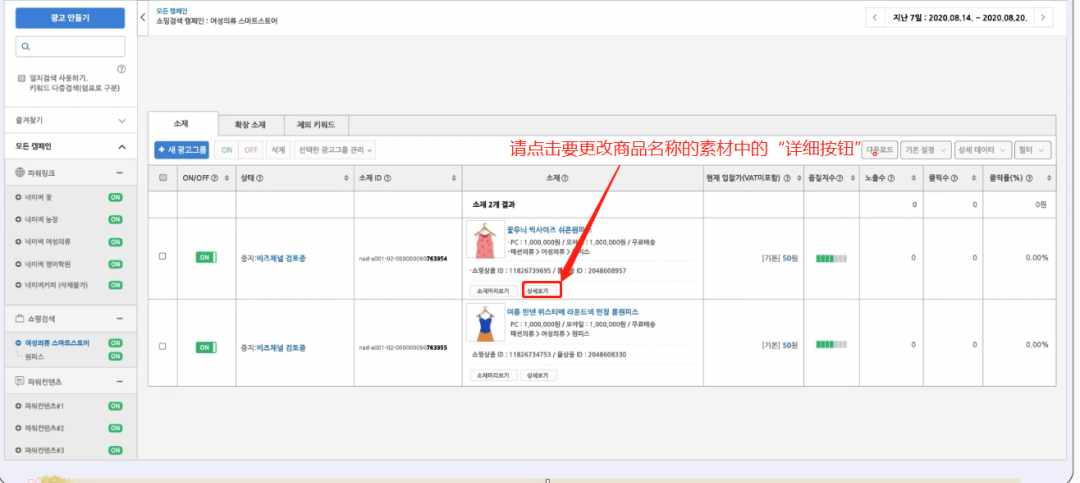Open the 필터 dropdown
Screen dimensions: 1080x483
tap(1032, 150)
